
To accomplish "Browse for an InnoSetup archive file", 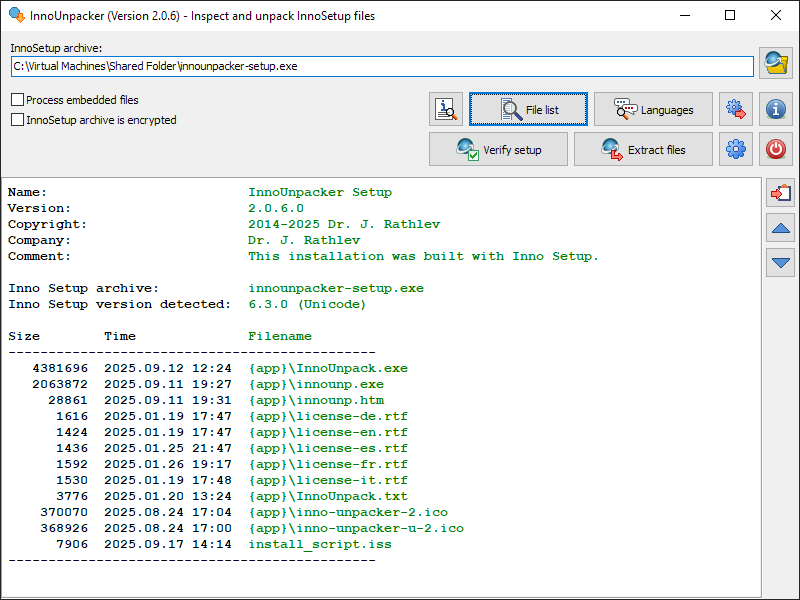I will coord(775,64).
